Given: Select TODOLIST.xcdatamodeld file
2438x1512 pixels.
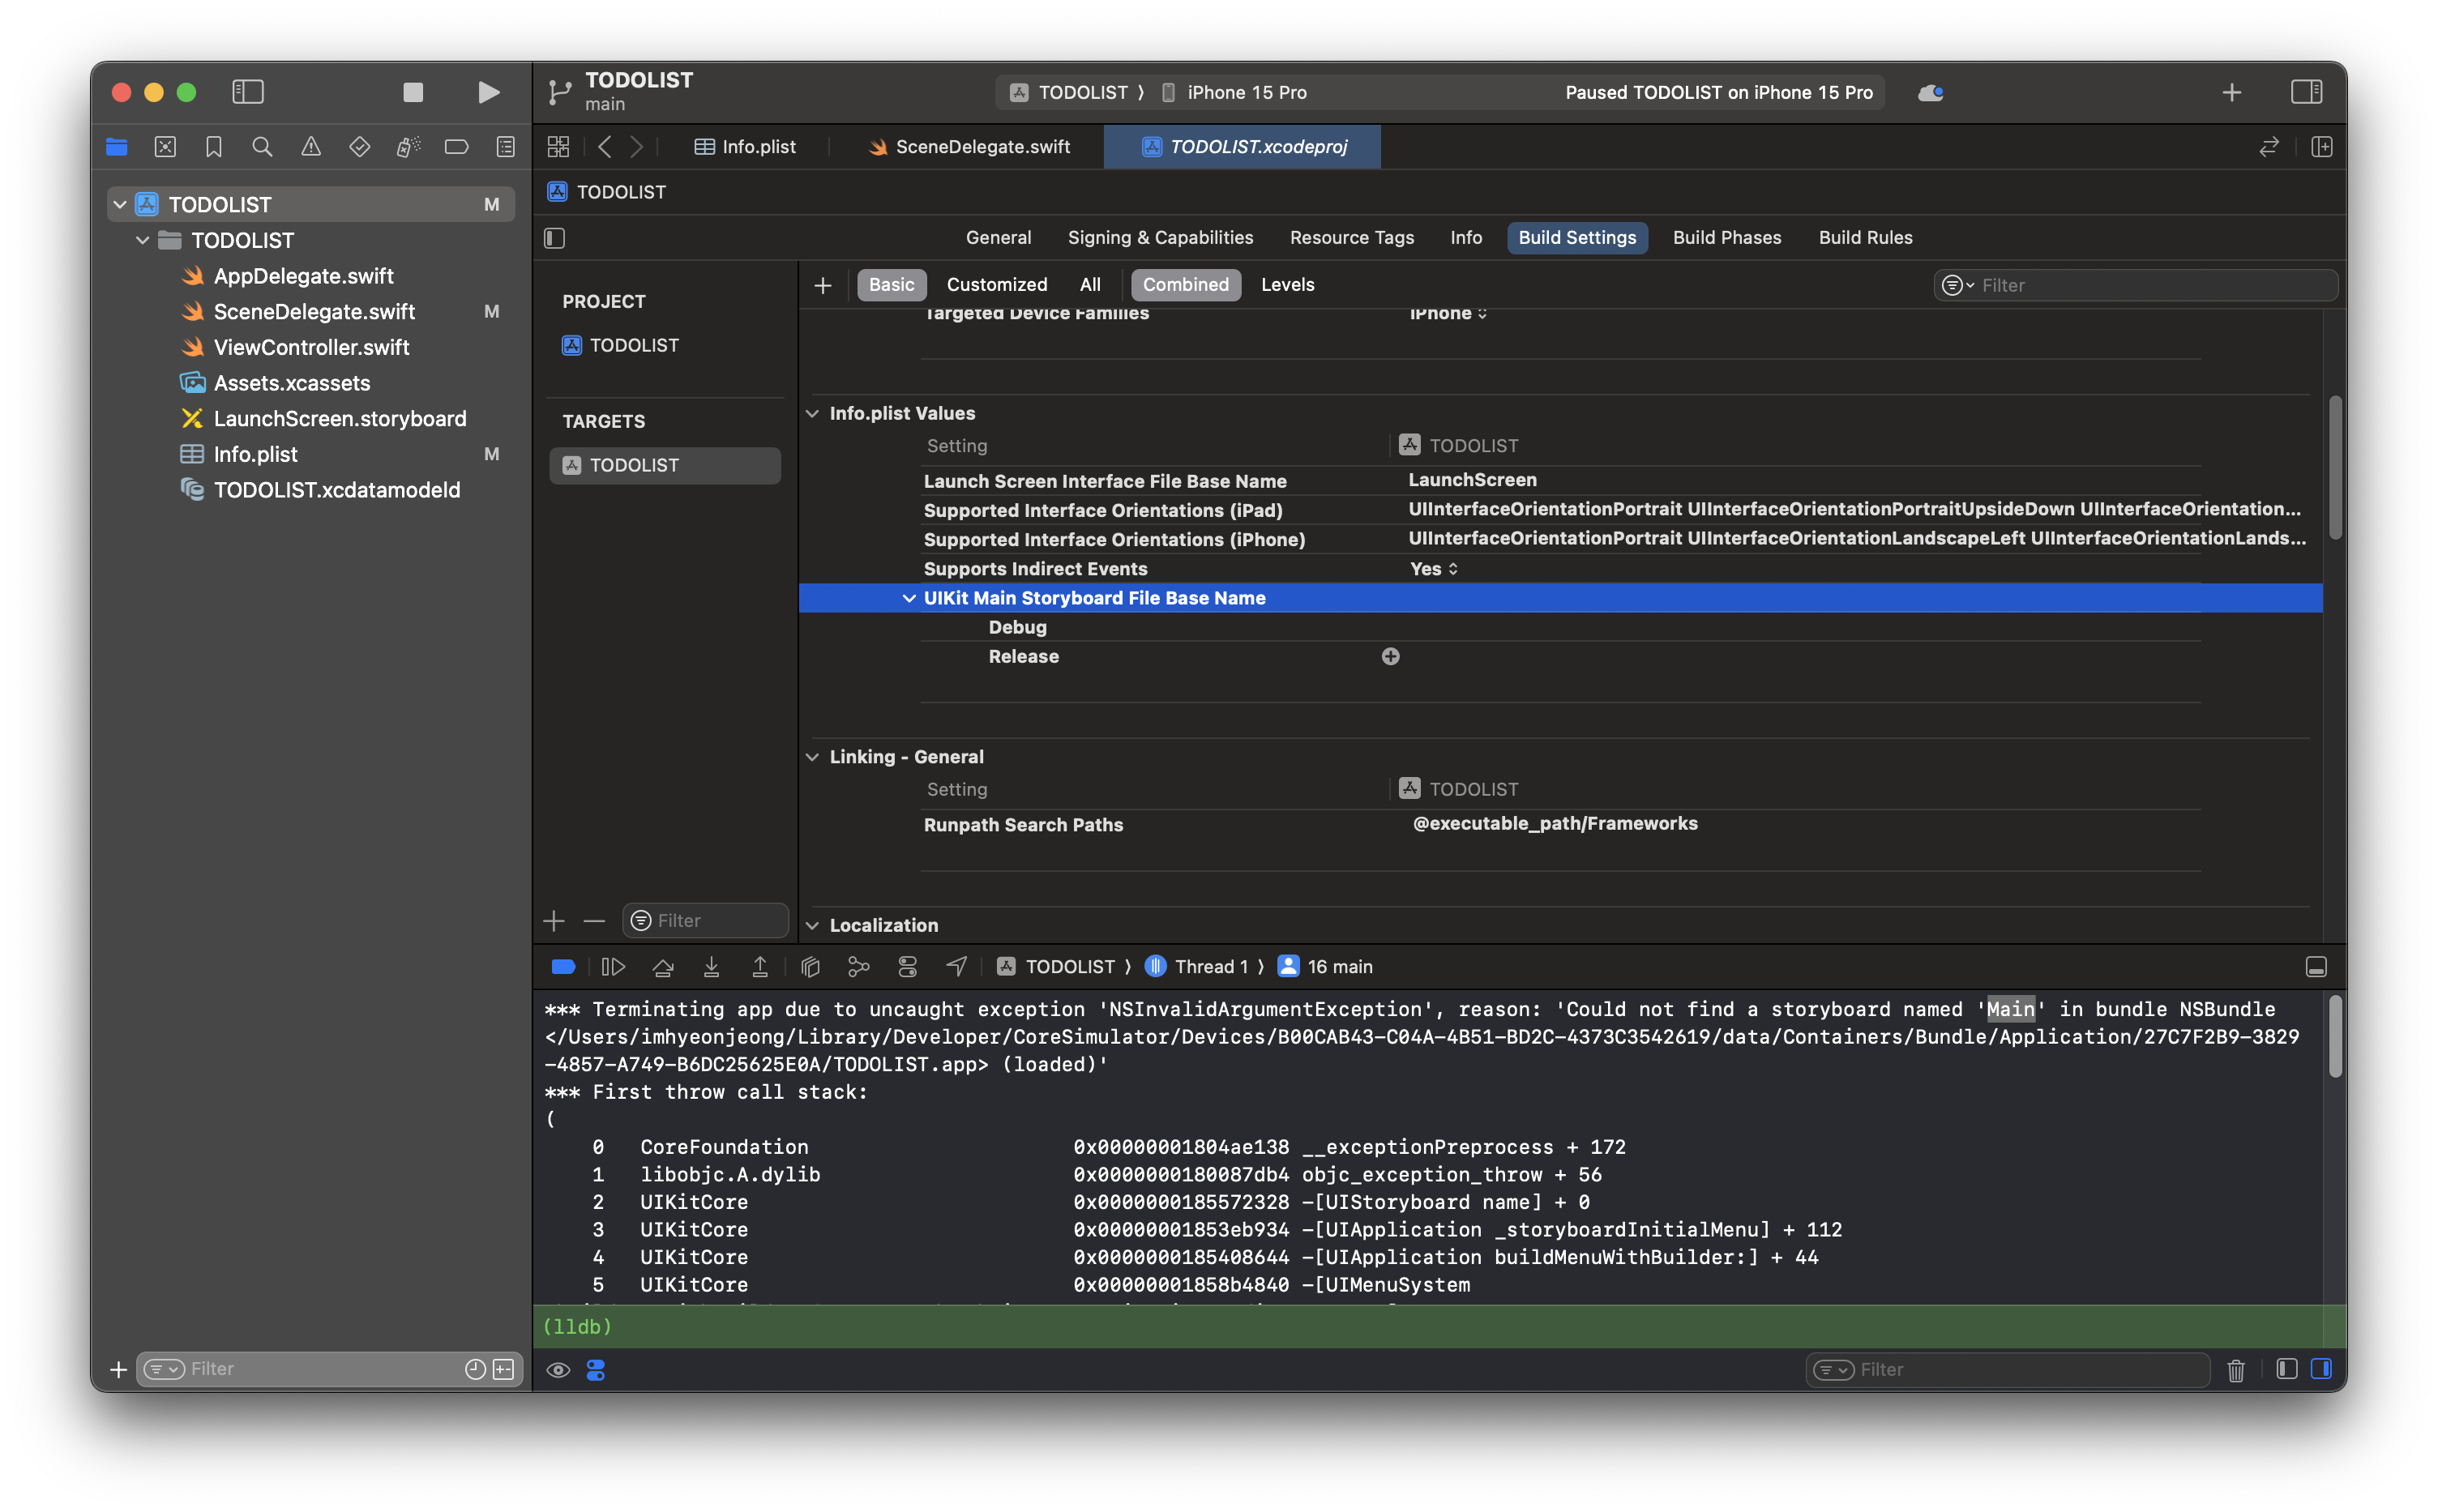Looking at the screenshot, I should [x=337, y=490].
